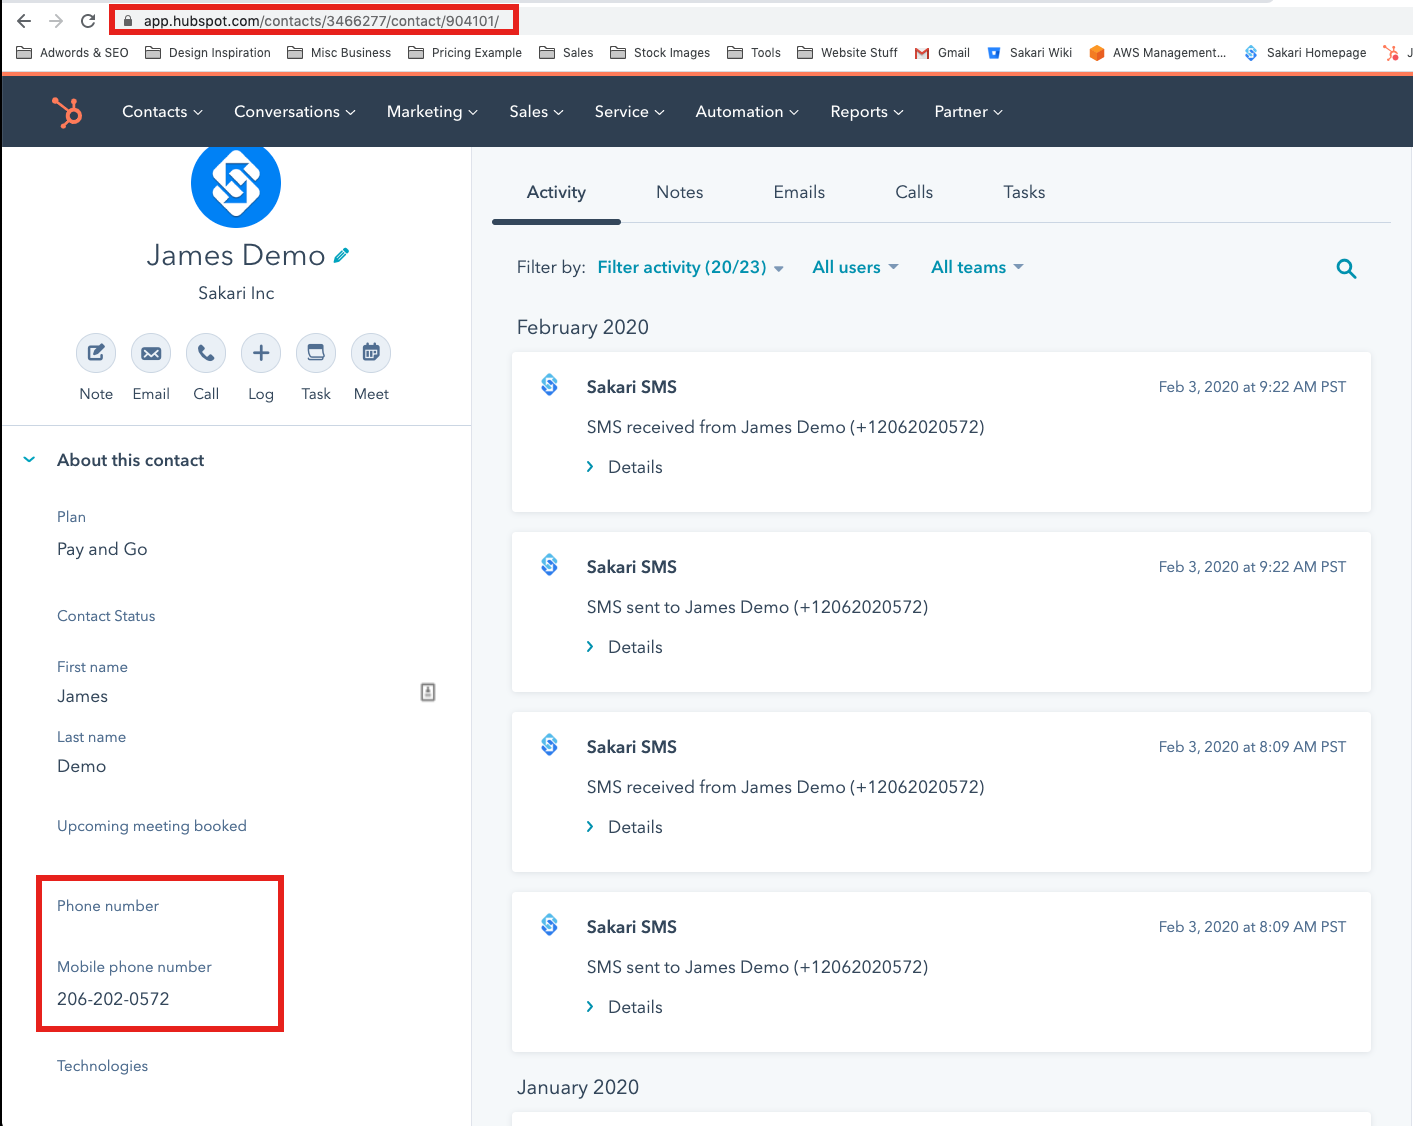
Task: Open the Sakari Wiki bookmark
Action: pyautogui.click(x=1029, y=53)
